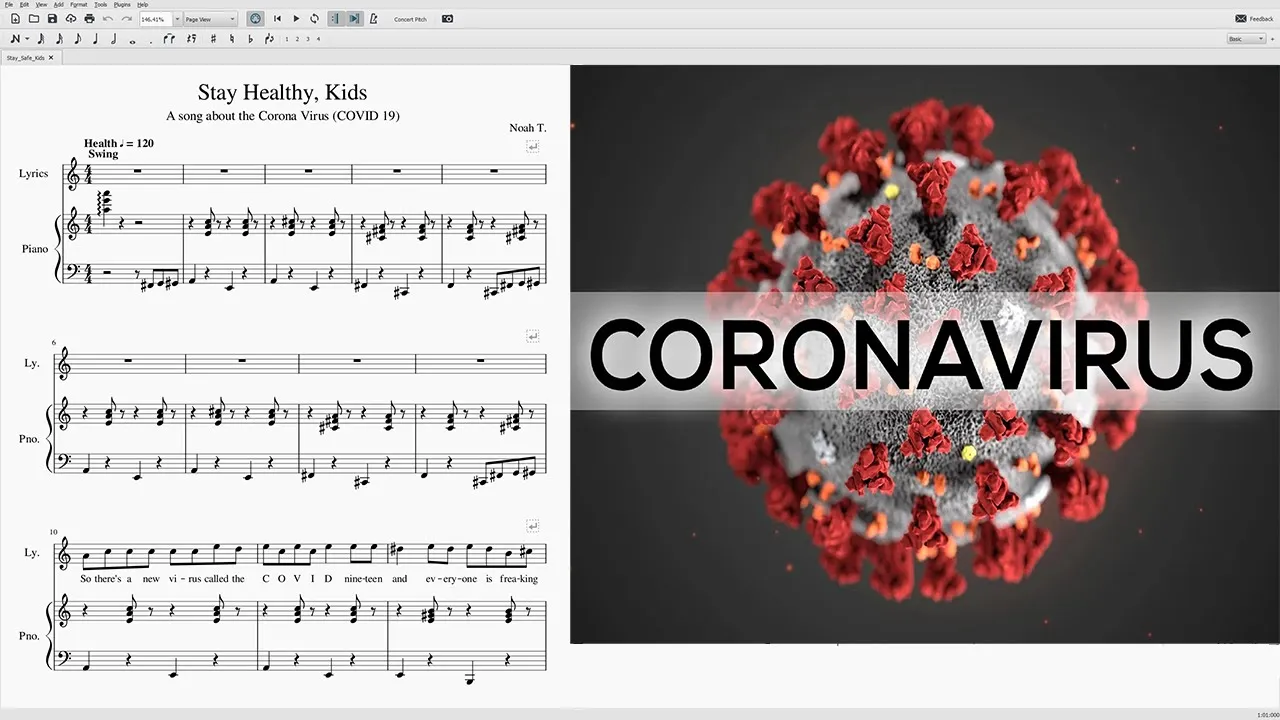Open the Basic workspace dropdown
The width and height of the screenshot is (1280, 720).
(x=1246, y=39)
